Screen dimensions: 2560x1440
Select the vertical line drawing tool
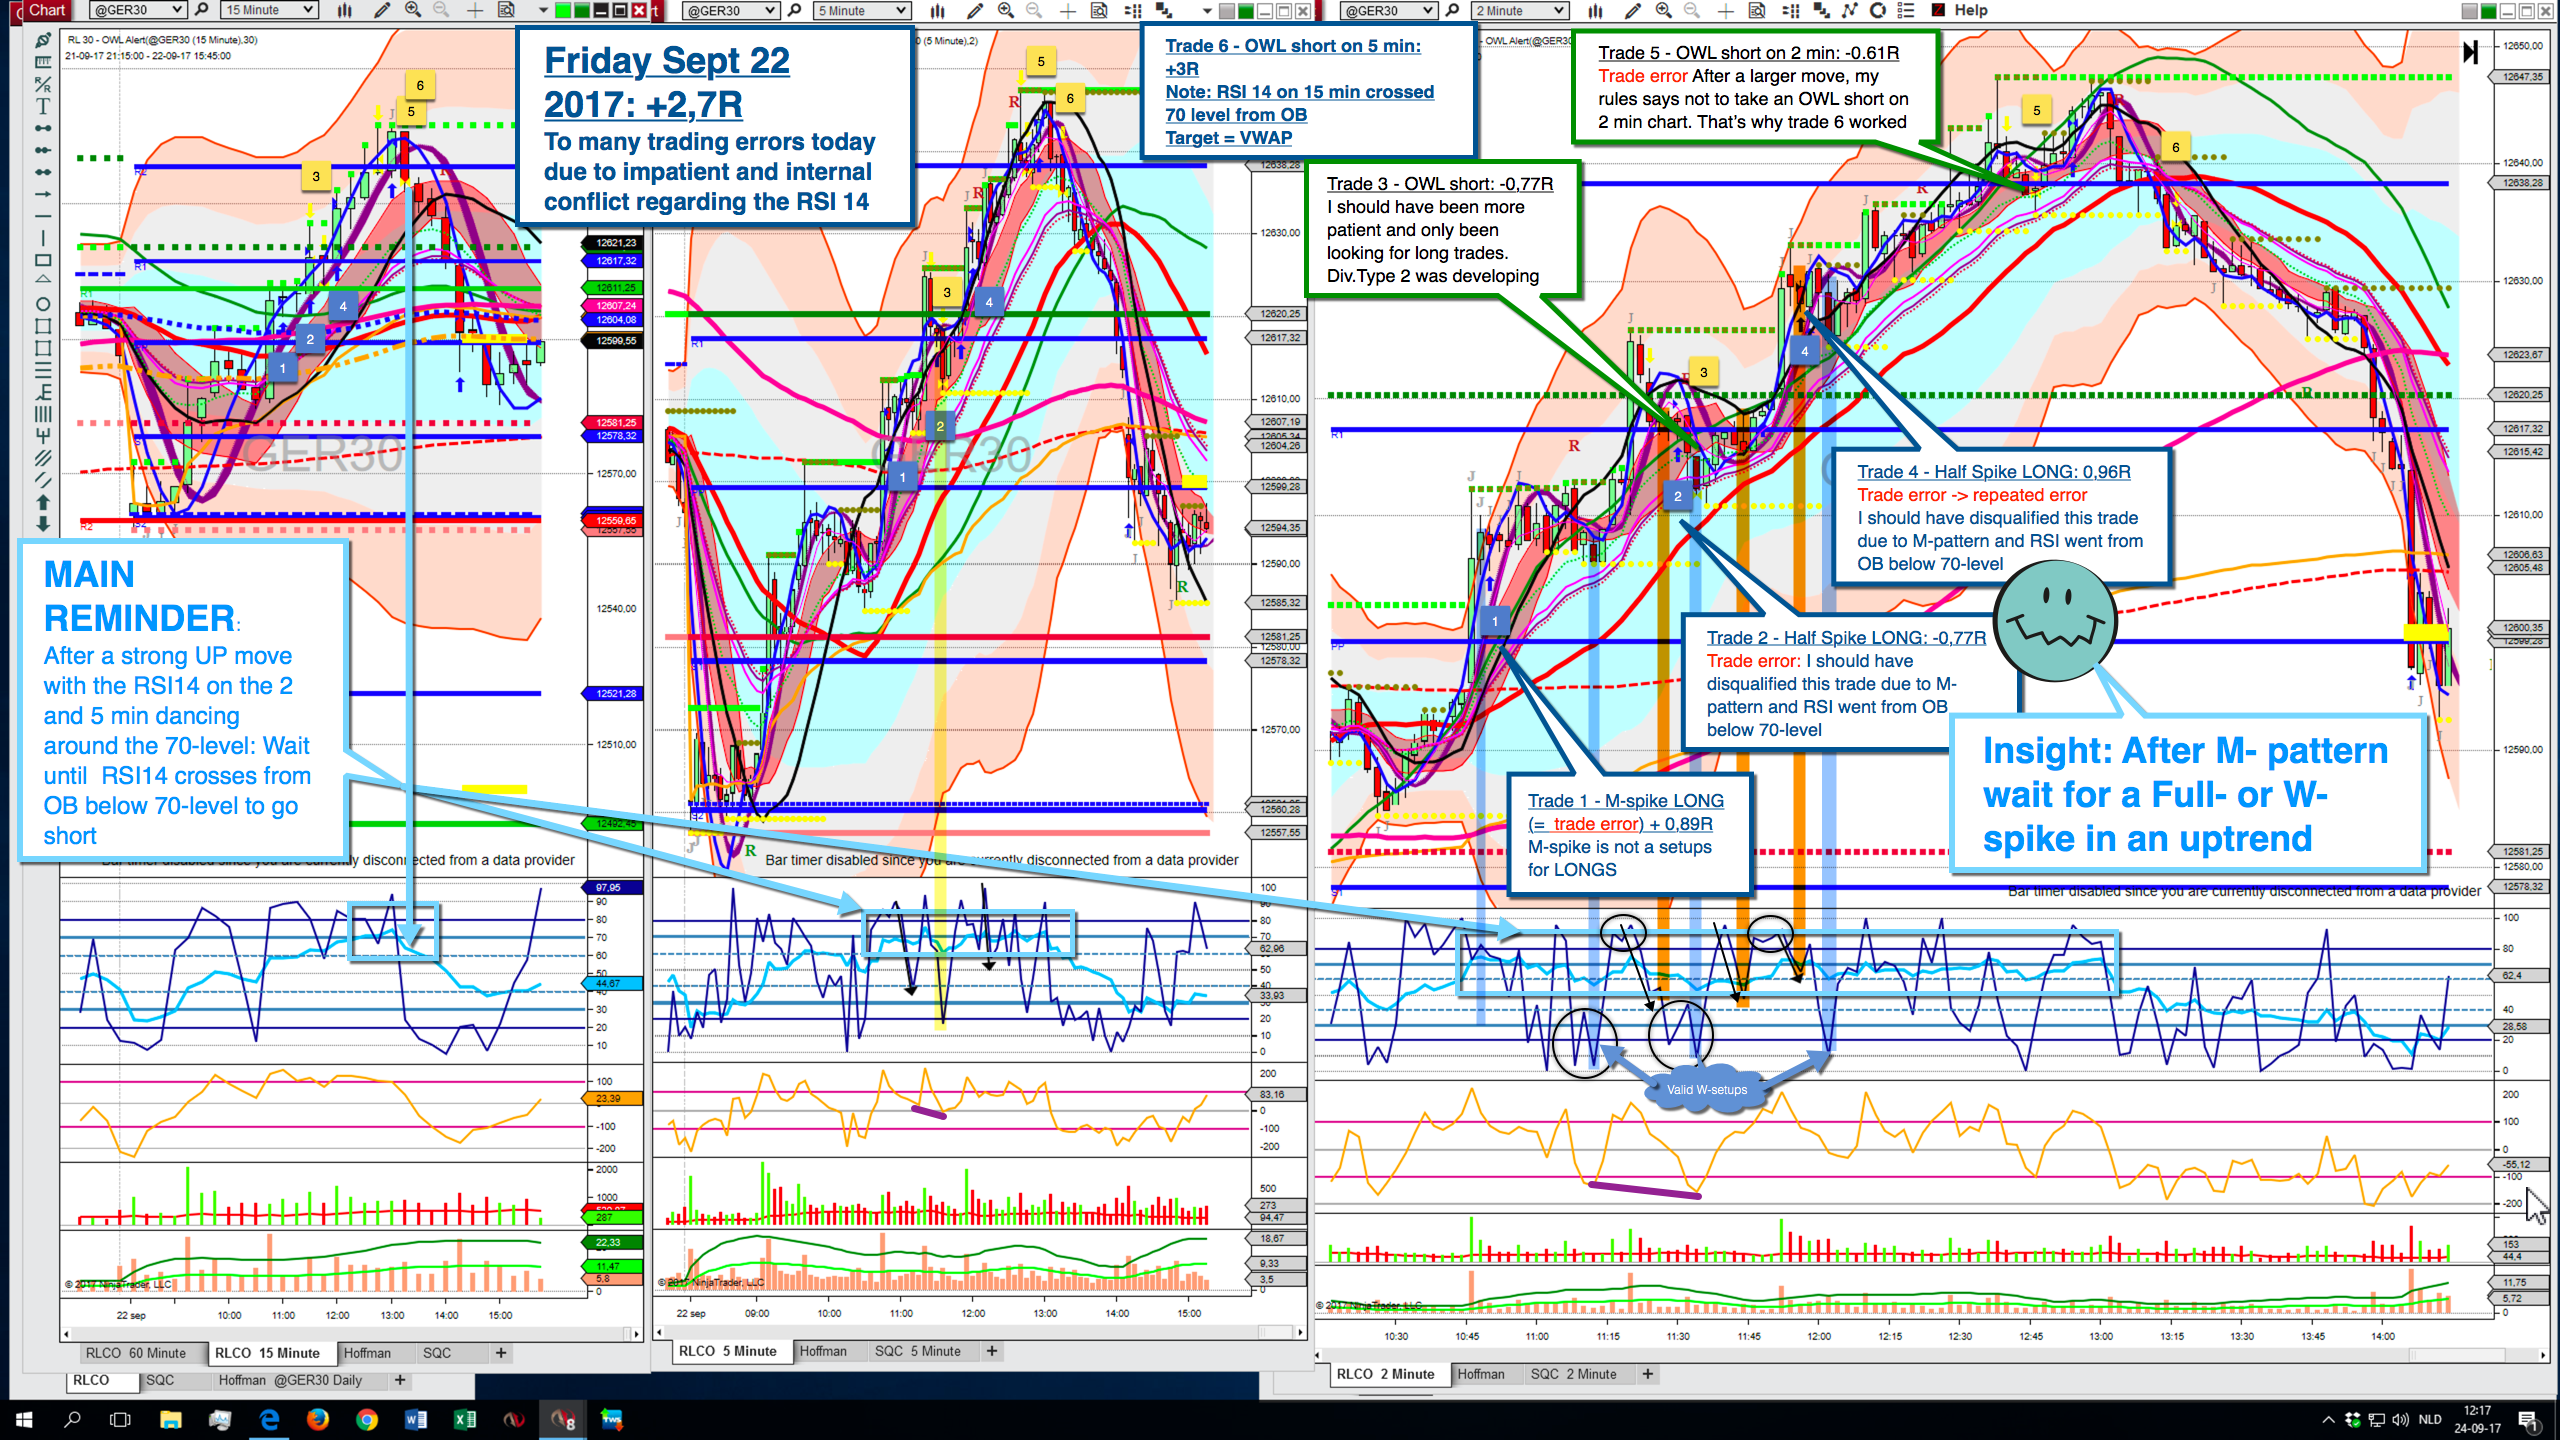43,238
